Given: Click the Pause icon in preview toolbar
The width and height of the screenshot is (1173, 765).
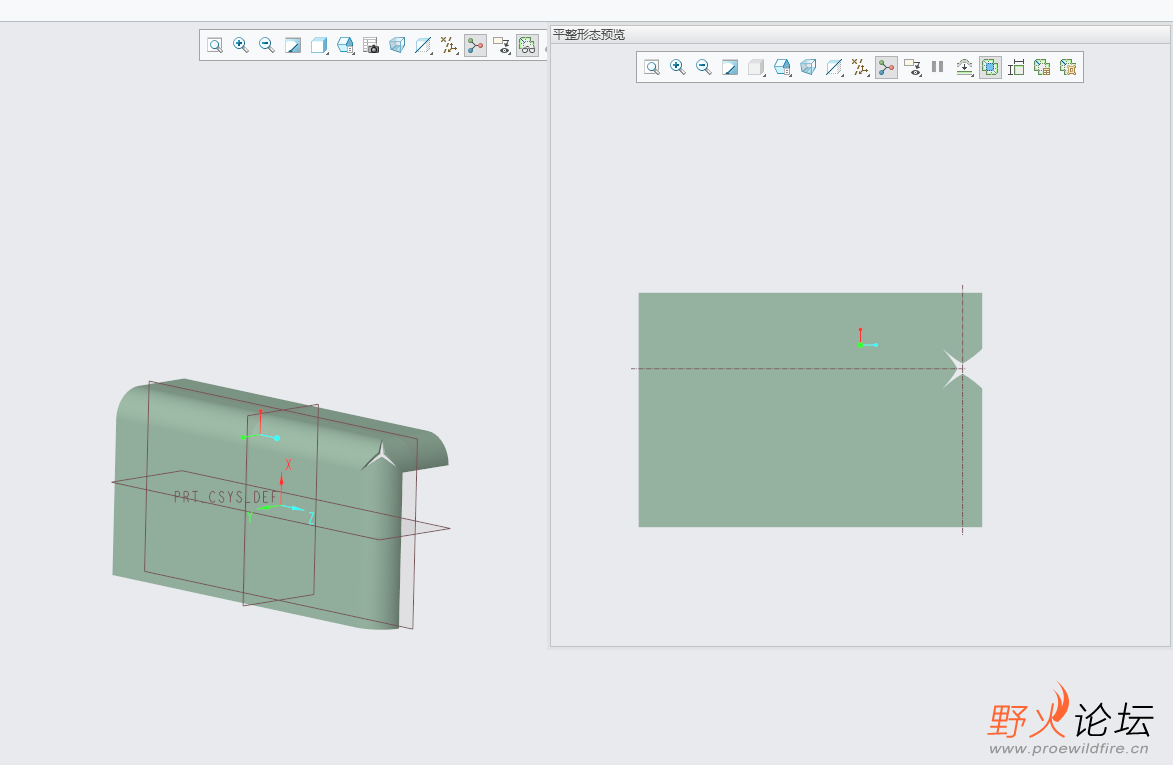Looking at the screenshot, I should coord(937,67).
